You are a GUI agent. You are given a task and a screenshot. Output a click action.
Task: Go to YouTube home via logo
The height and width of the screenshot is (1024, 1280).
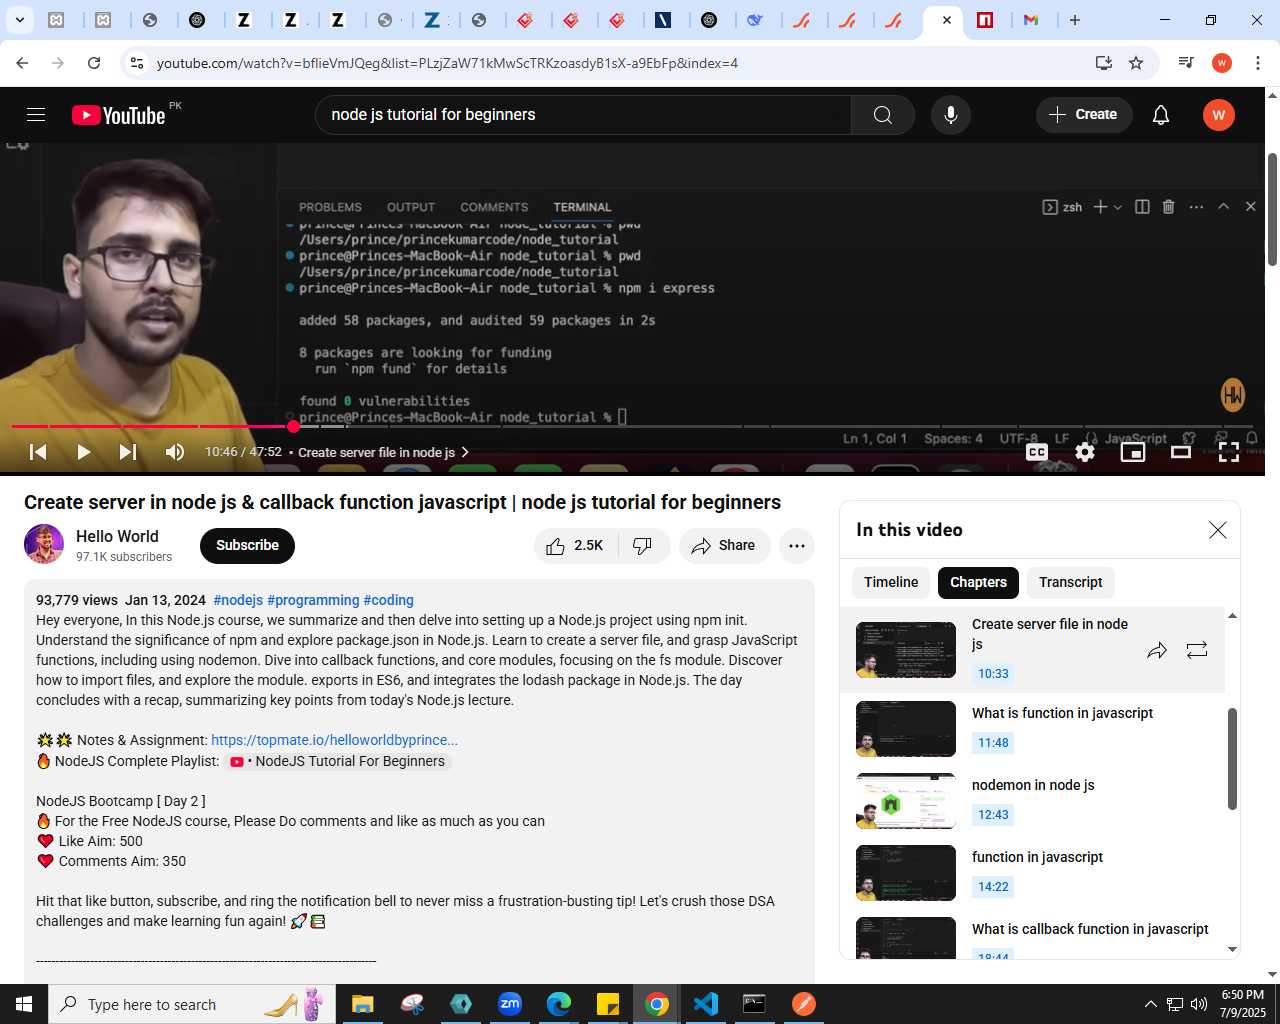pyautogui.click(x=119, y=115)
